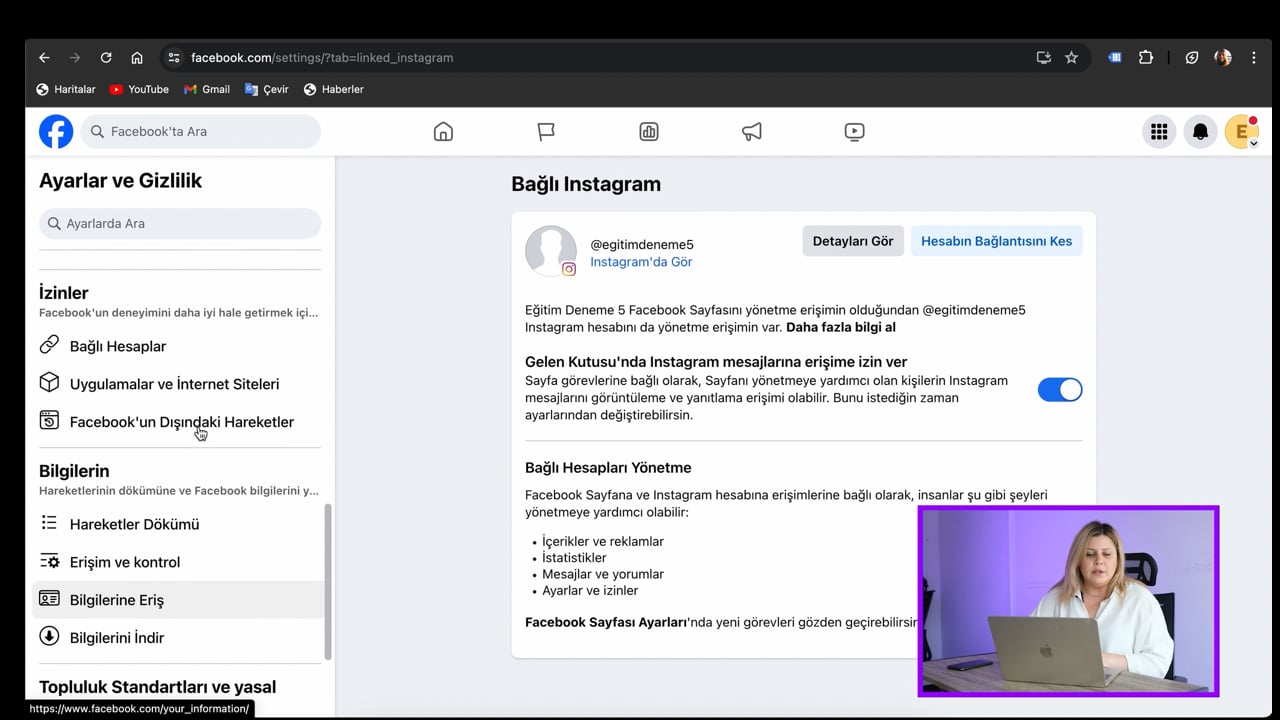Open Bilgilerine Eriş
1280x720 pixels.
[x=180, y=600]
